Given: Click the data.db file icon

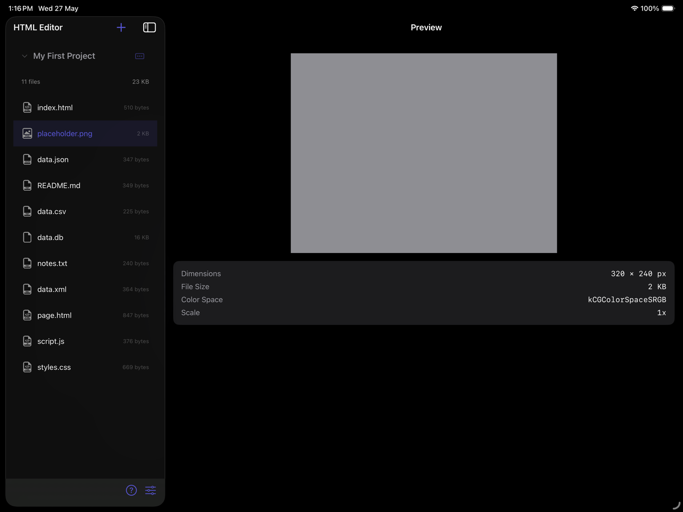Looking at the screenshot, I should (x=27, y=237).
